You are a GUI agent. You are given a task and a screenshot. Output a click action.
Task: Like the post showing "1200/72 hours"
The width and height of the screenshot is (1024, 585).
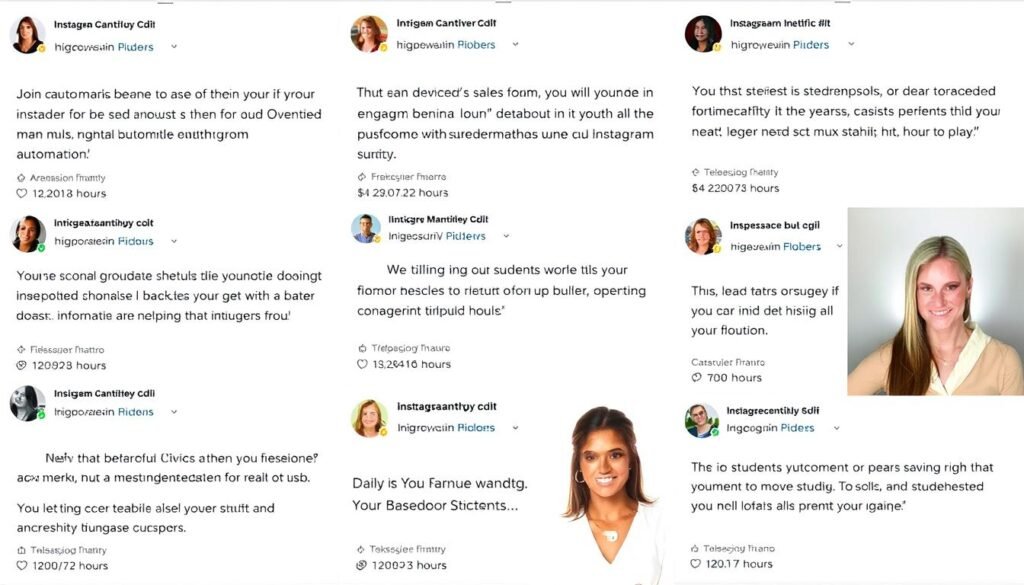(22, 565)
